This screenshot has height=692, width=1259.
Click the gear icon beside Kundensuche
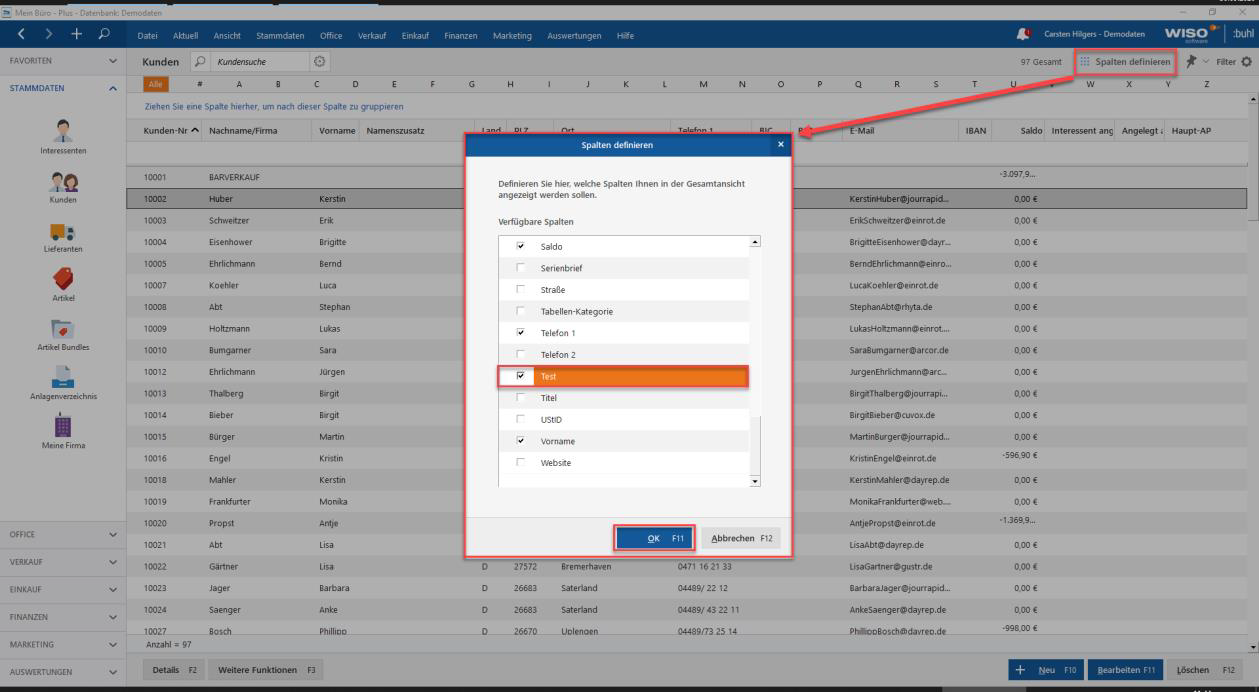point(322,62)
